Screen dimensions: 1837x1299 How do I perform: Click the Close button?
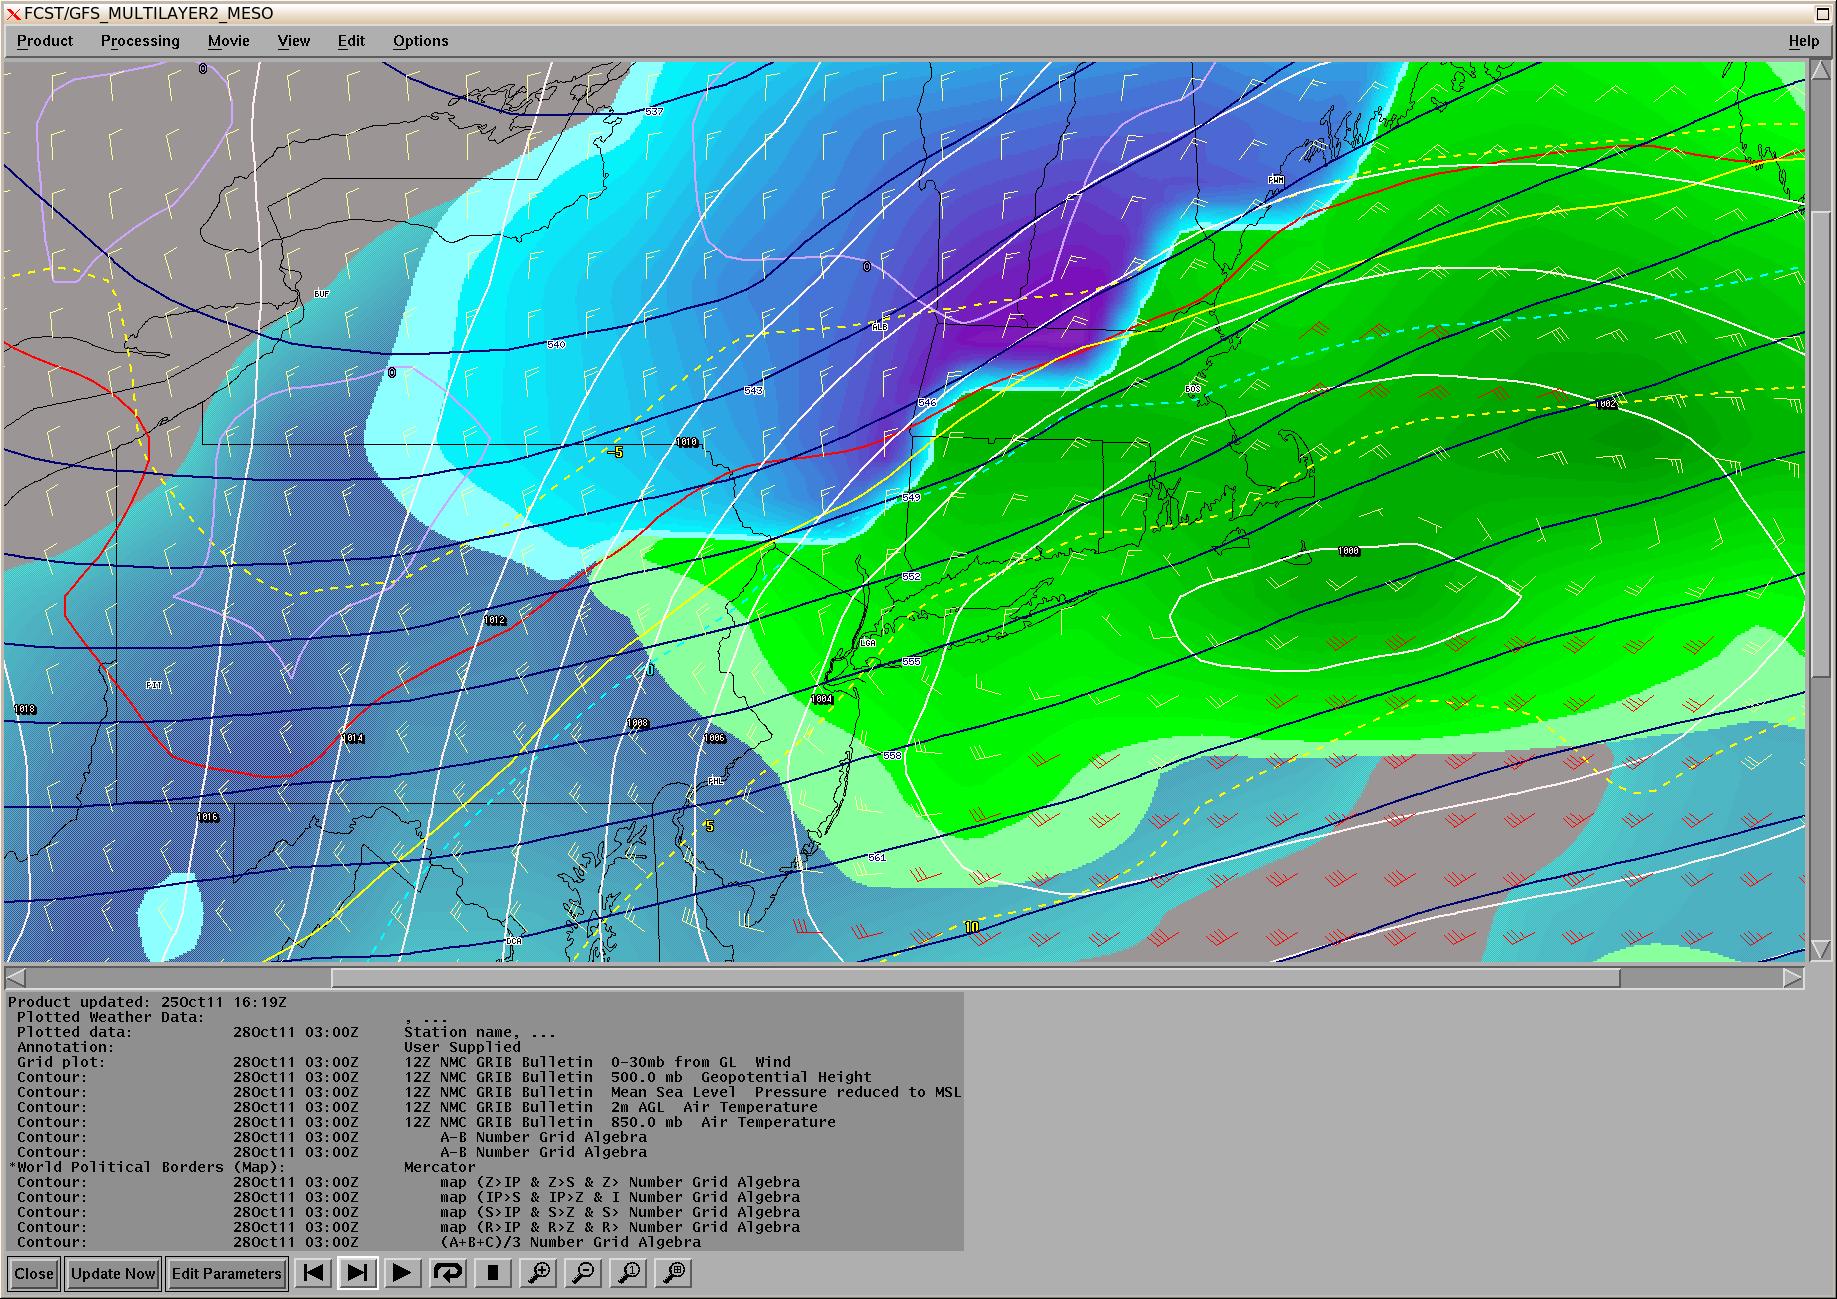[x=34, y=1273]
